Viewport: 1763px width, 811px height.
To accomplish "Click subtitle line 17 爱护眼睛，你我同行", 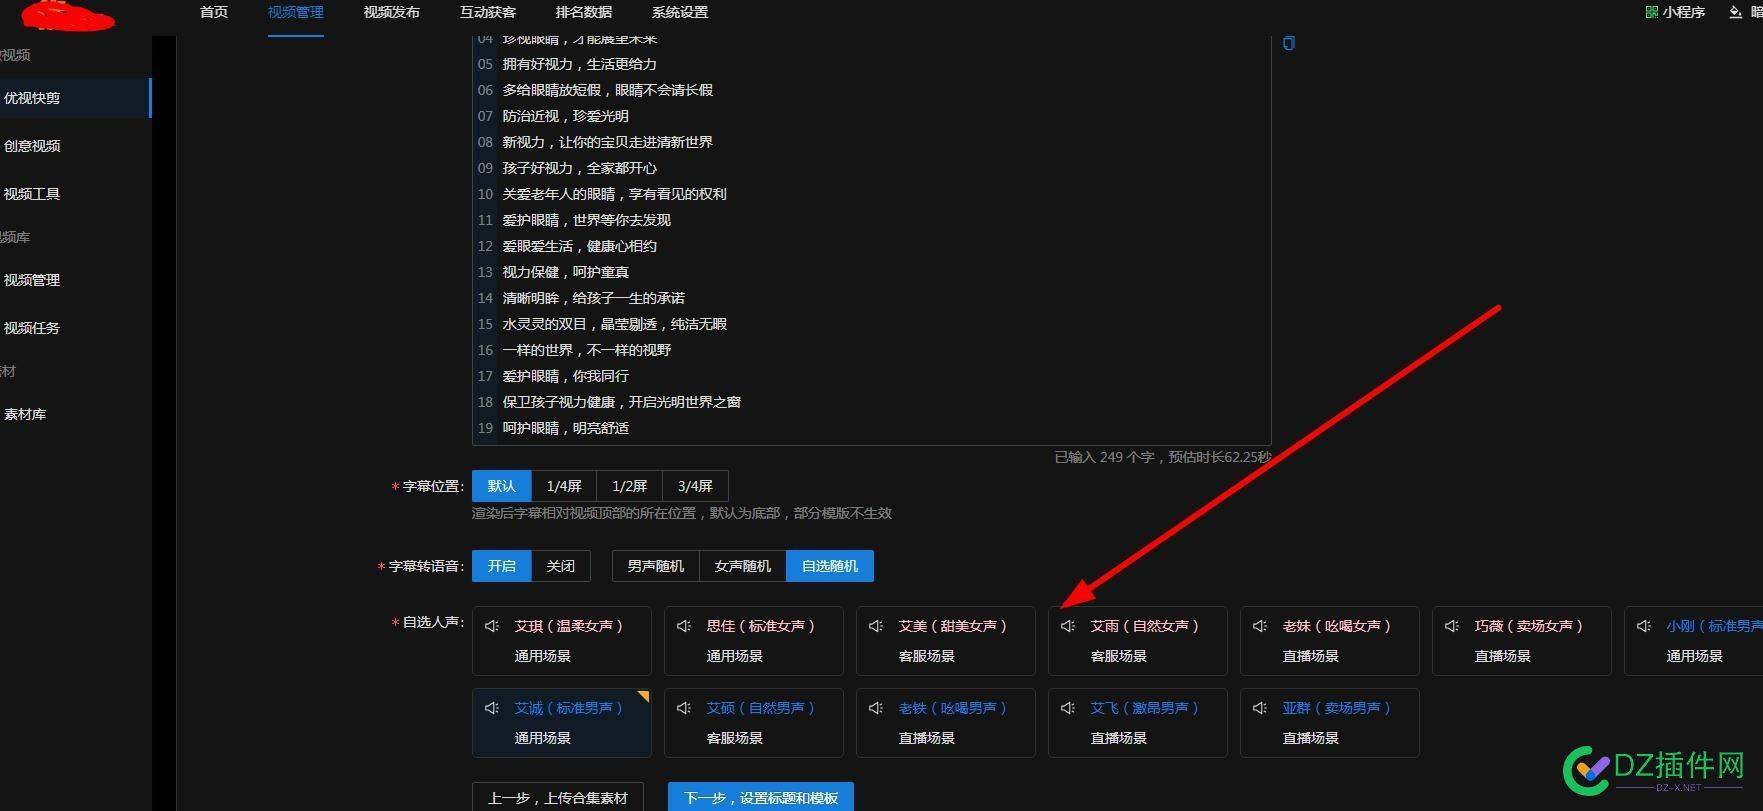I will [x=566, y=376].
